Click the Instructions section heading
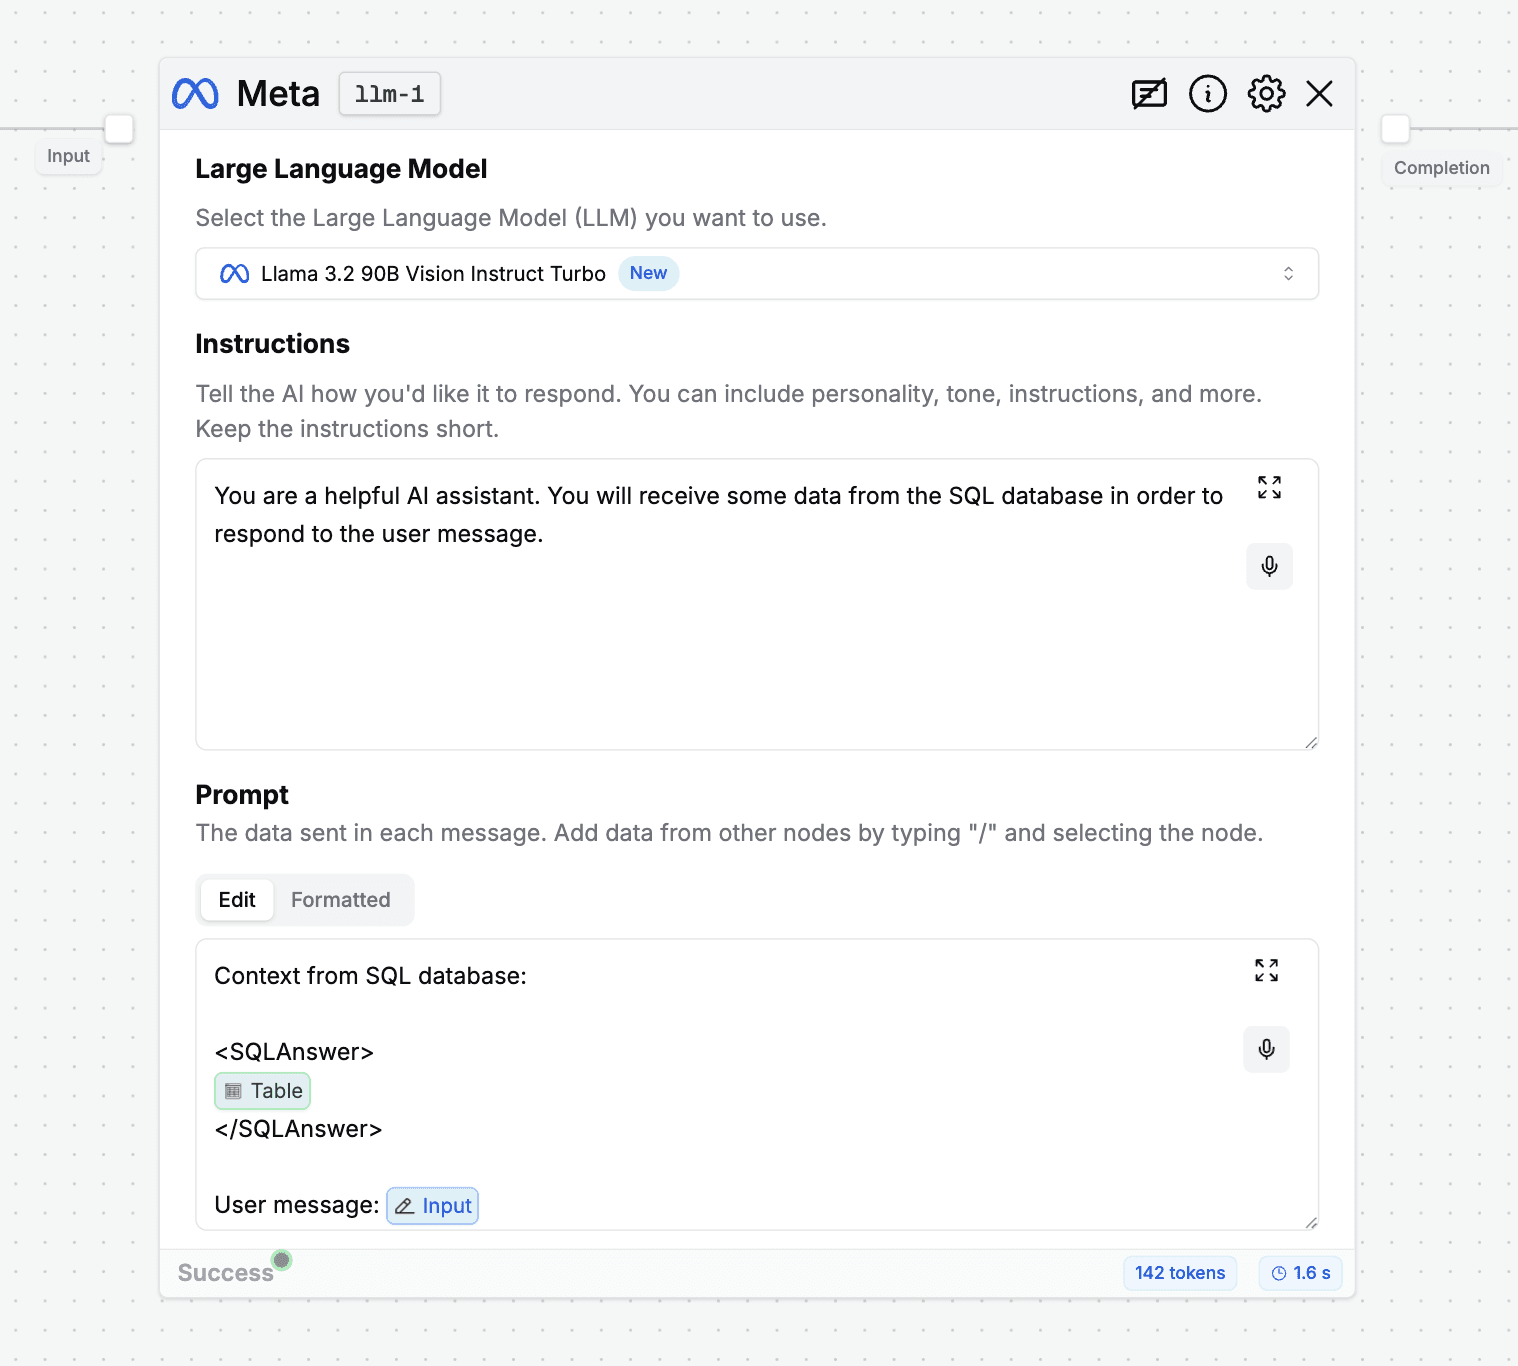 point(272,344)
